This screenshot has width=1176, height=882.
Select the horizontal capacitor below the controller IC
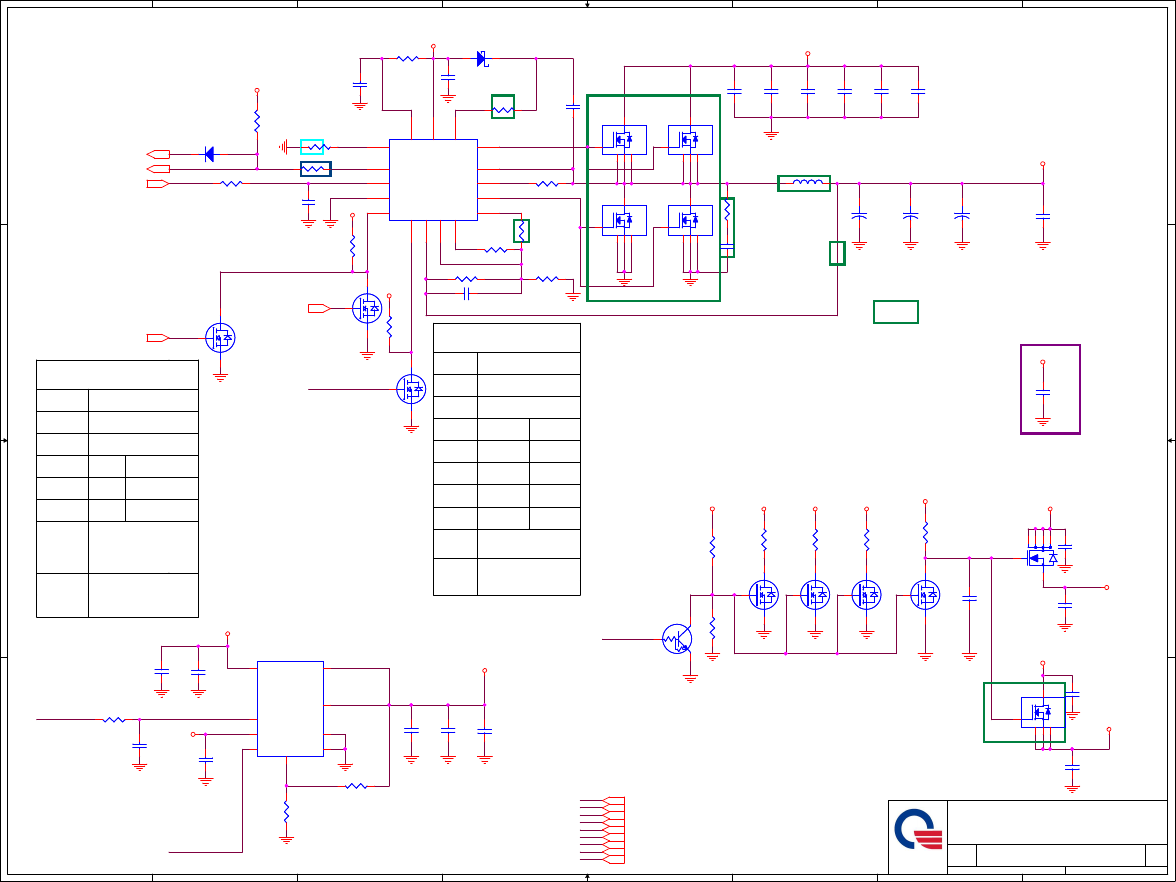(466, 293)
